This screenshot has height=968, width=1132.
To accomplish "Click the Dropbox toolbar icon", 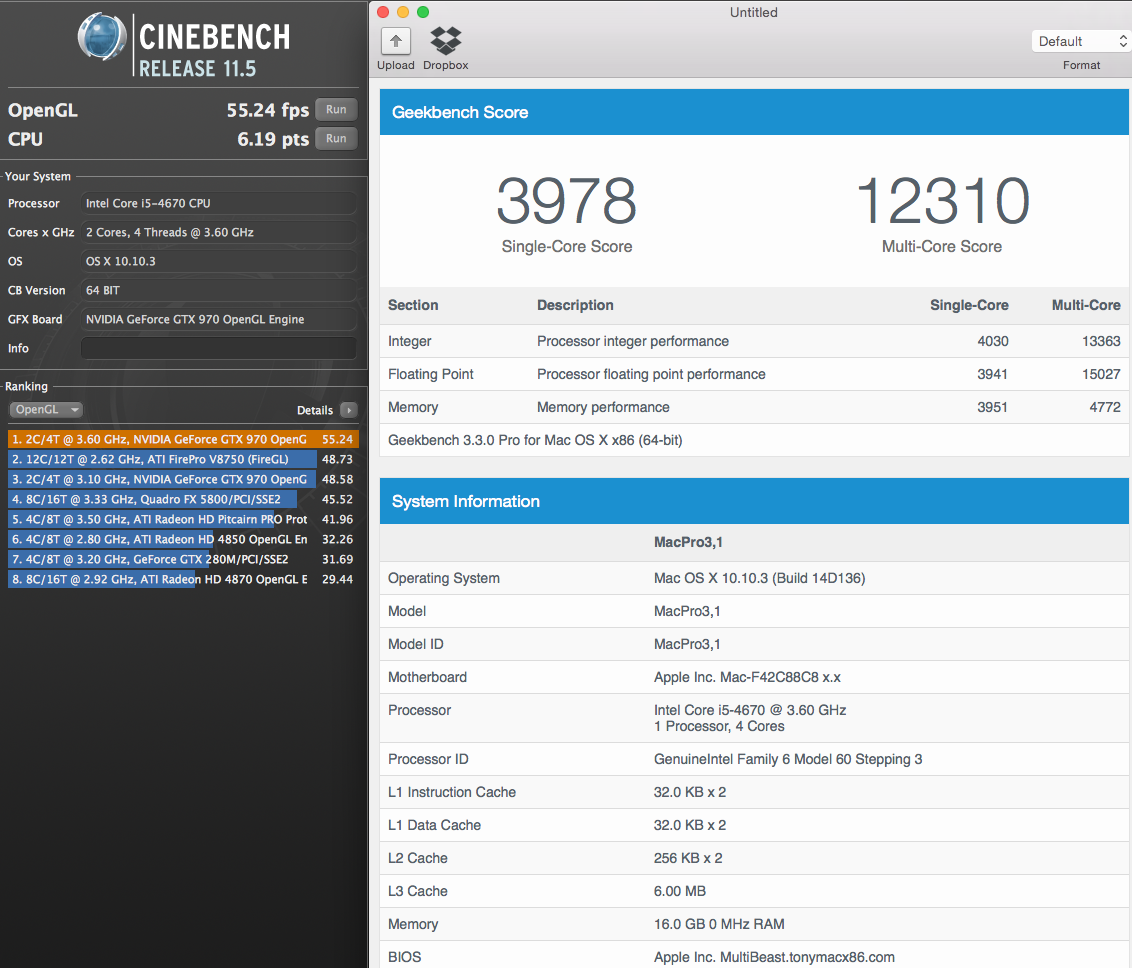I will tap(445, 41).
